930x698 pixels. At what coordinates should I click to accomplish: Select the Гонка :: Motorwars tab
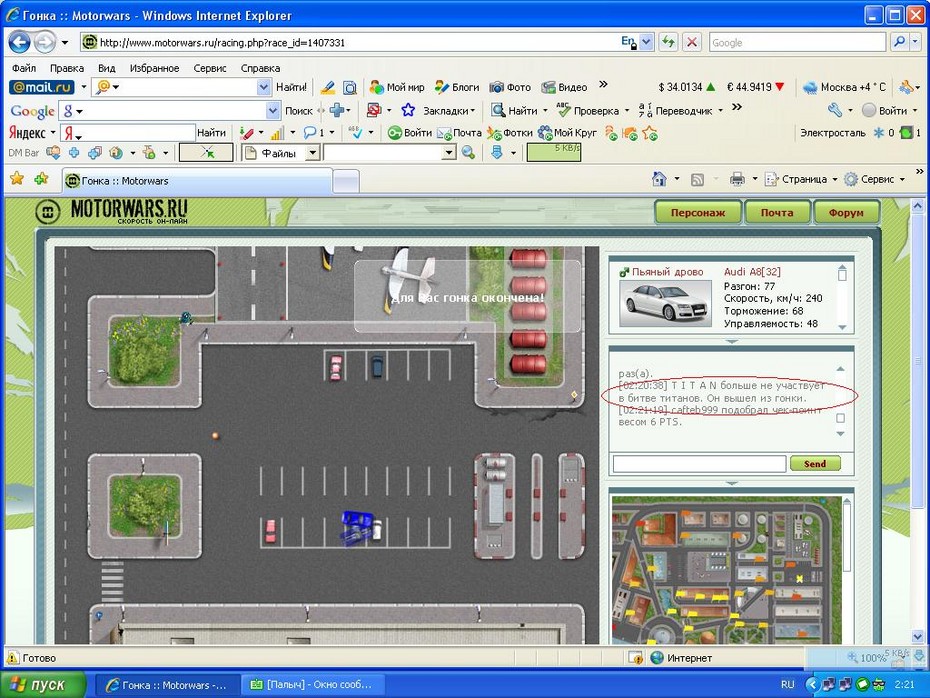point(197,180)
